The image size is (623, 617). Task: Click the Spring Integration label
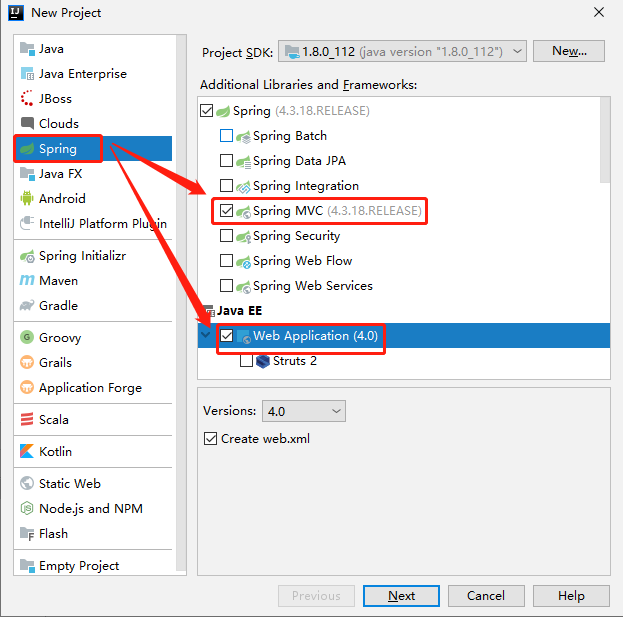click(x=306, y=186)
